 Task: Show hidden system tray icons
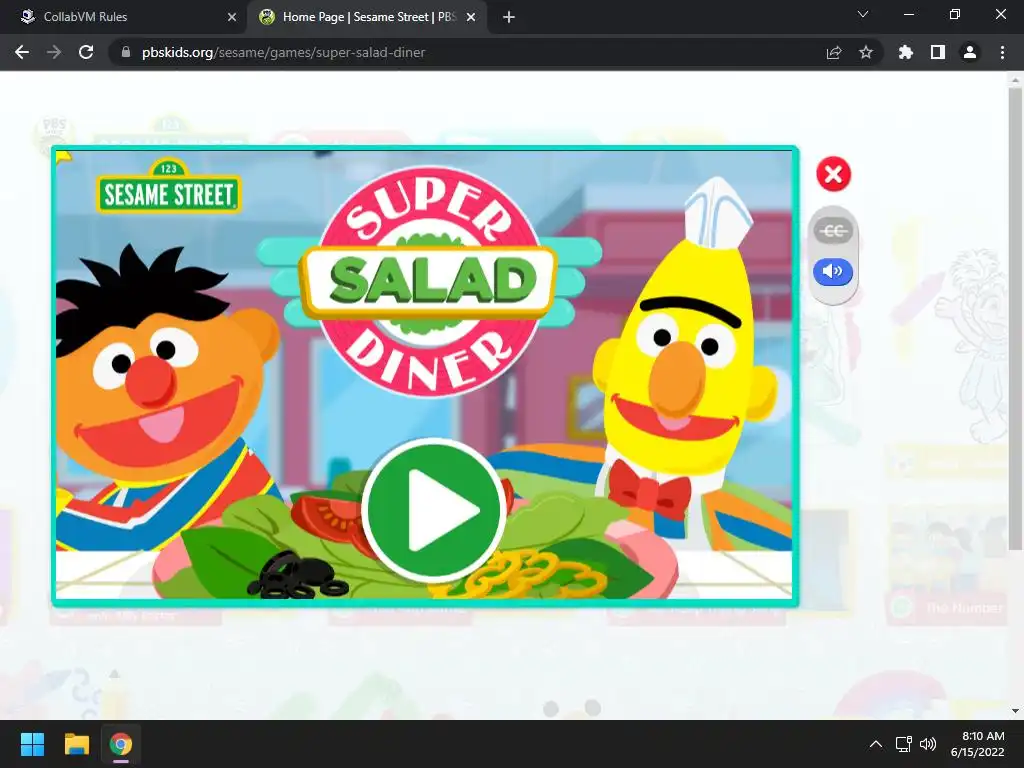(x=876, y=744)
